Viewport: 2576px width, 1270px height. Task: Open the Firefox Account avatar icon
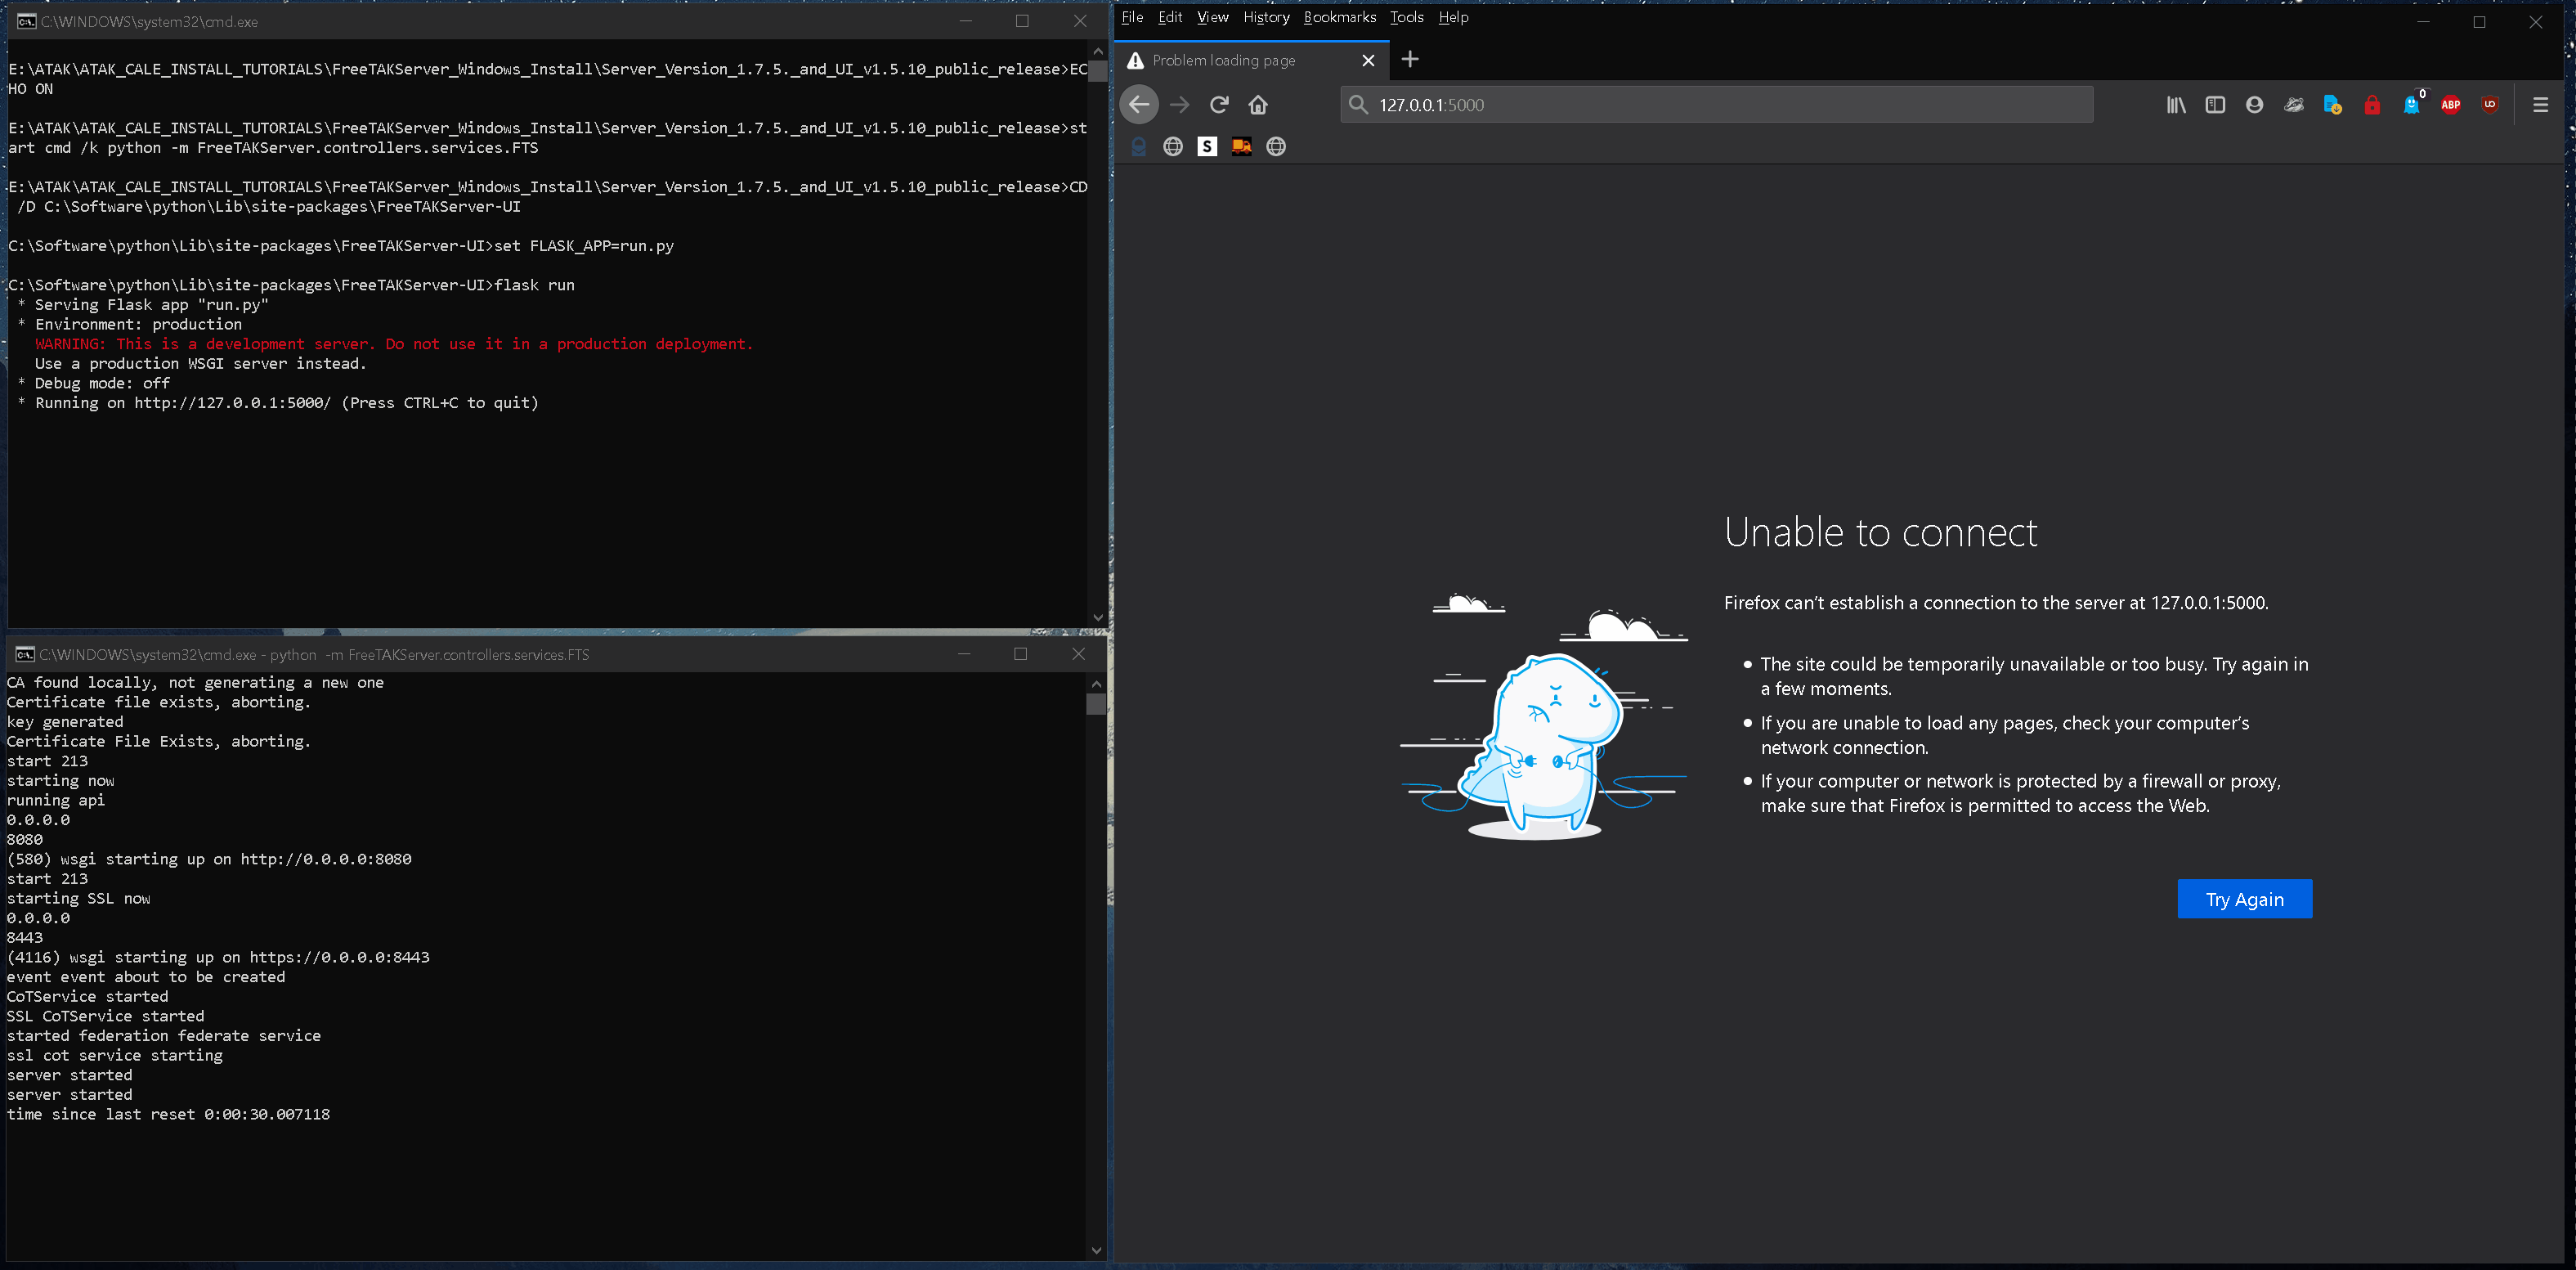[2254, 105]
